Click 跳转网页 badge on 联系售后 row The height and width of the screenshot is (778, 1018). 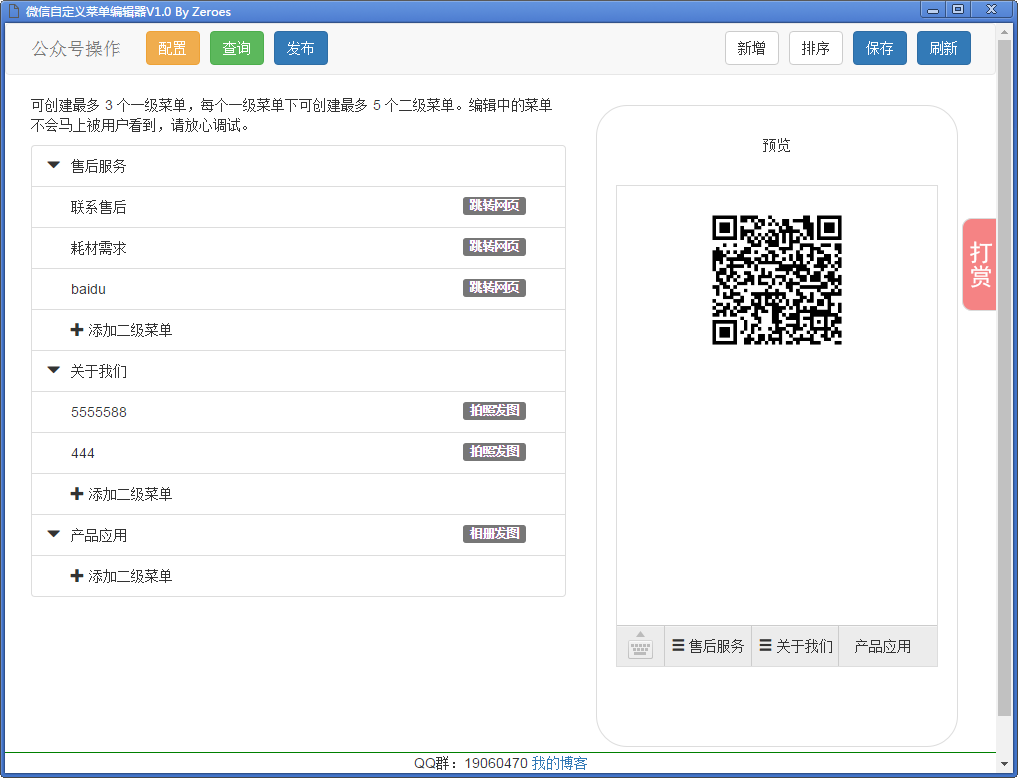pyautogui.click(x=494, y=206)
